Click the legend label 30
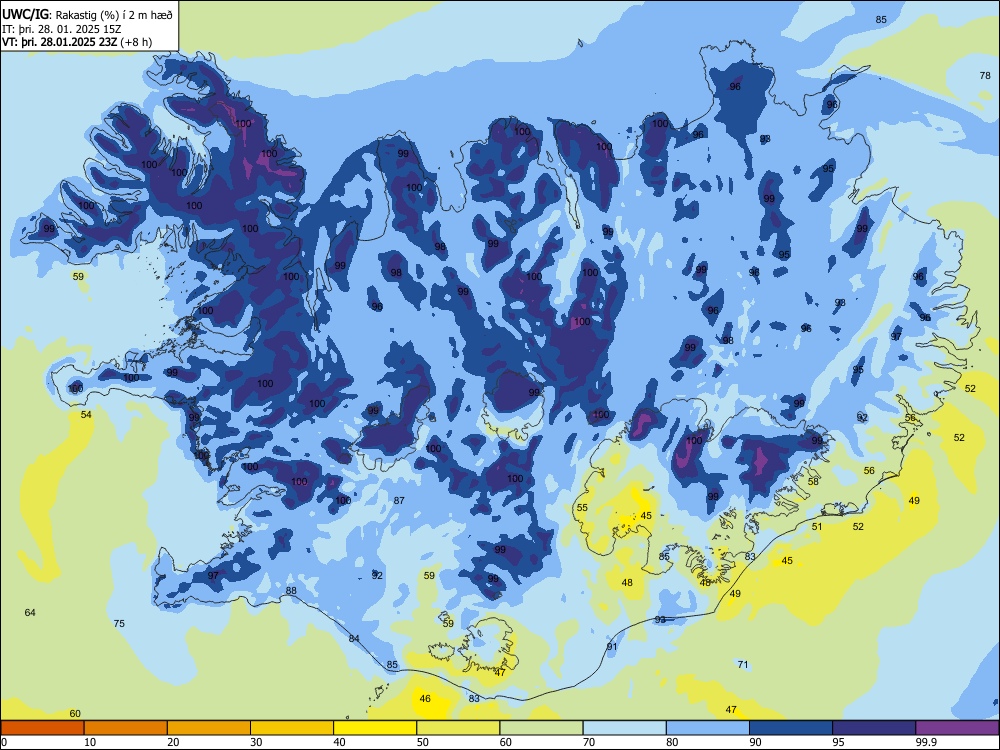The width and height of the screenshot is (1000, 750). (x=256, y=742)
